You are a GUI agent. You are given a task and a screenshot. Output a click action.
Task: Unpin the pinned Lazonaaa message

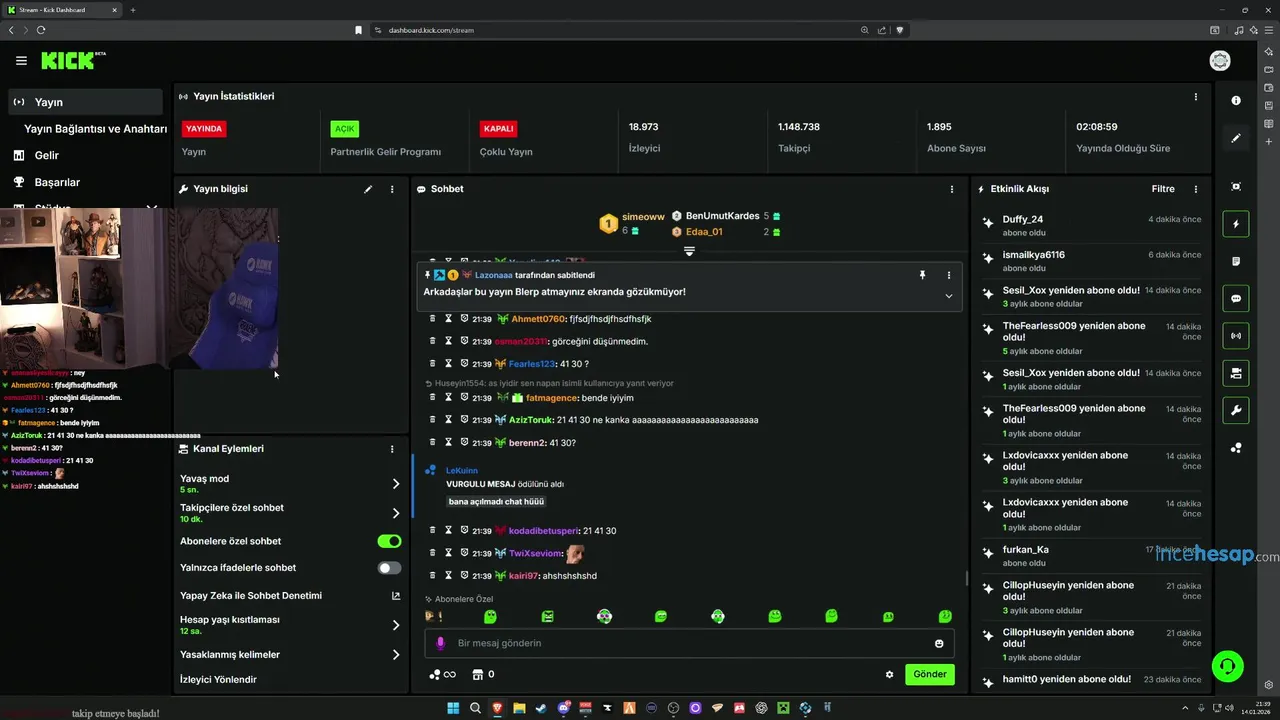point(922,275)
